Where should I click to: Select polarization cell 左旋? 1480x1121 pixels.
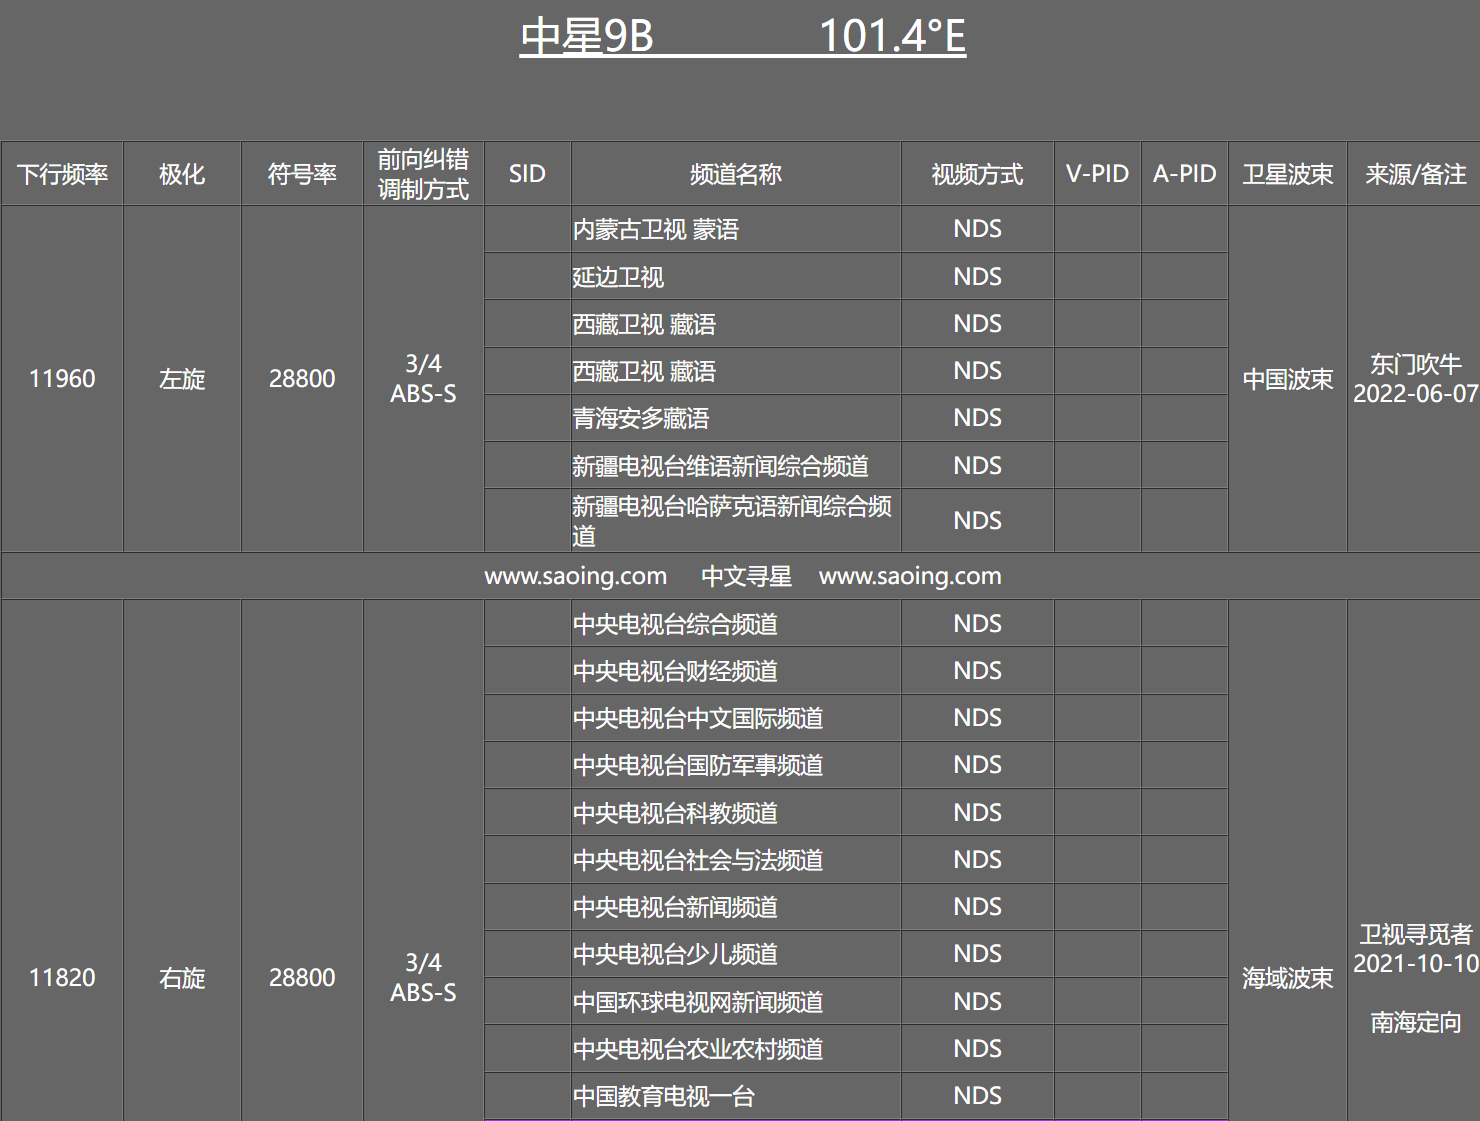tap(182, 379)
